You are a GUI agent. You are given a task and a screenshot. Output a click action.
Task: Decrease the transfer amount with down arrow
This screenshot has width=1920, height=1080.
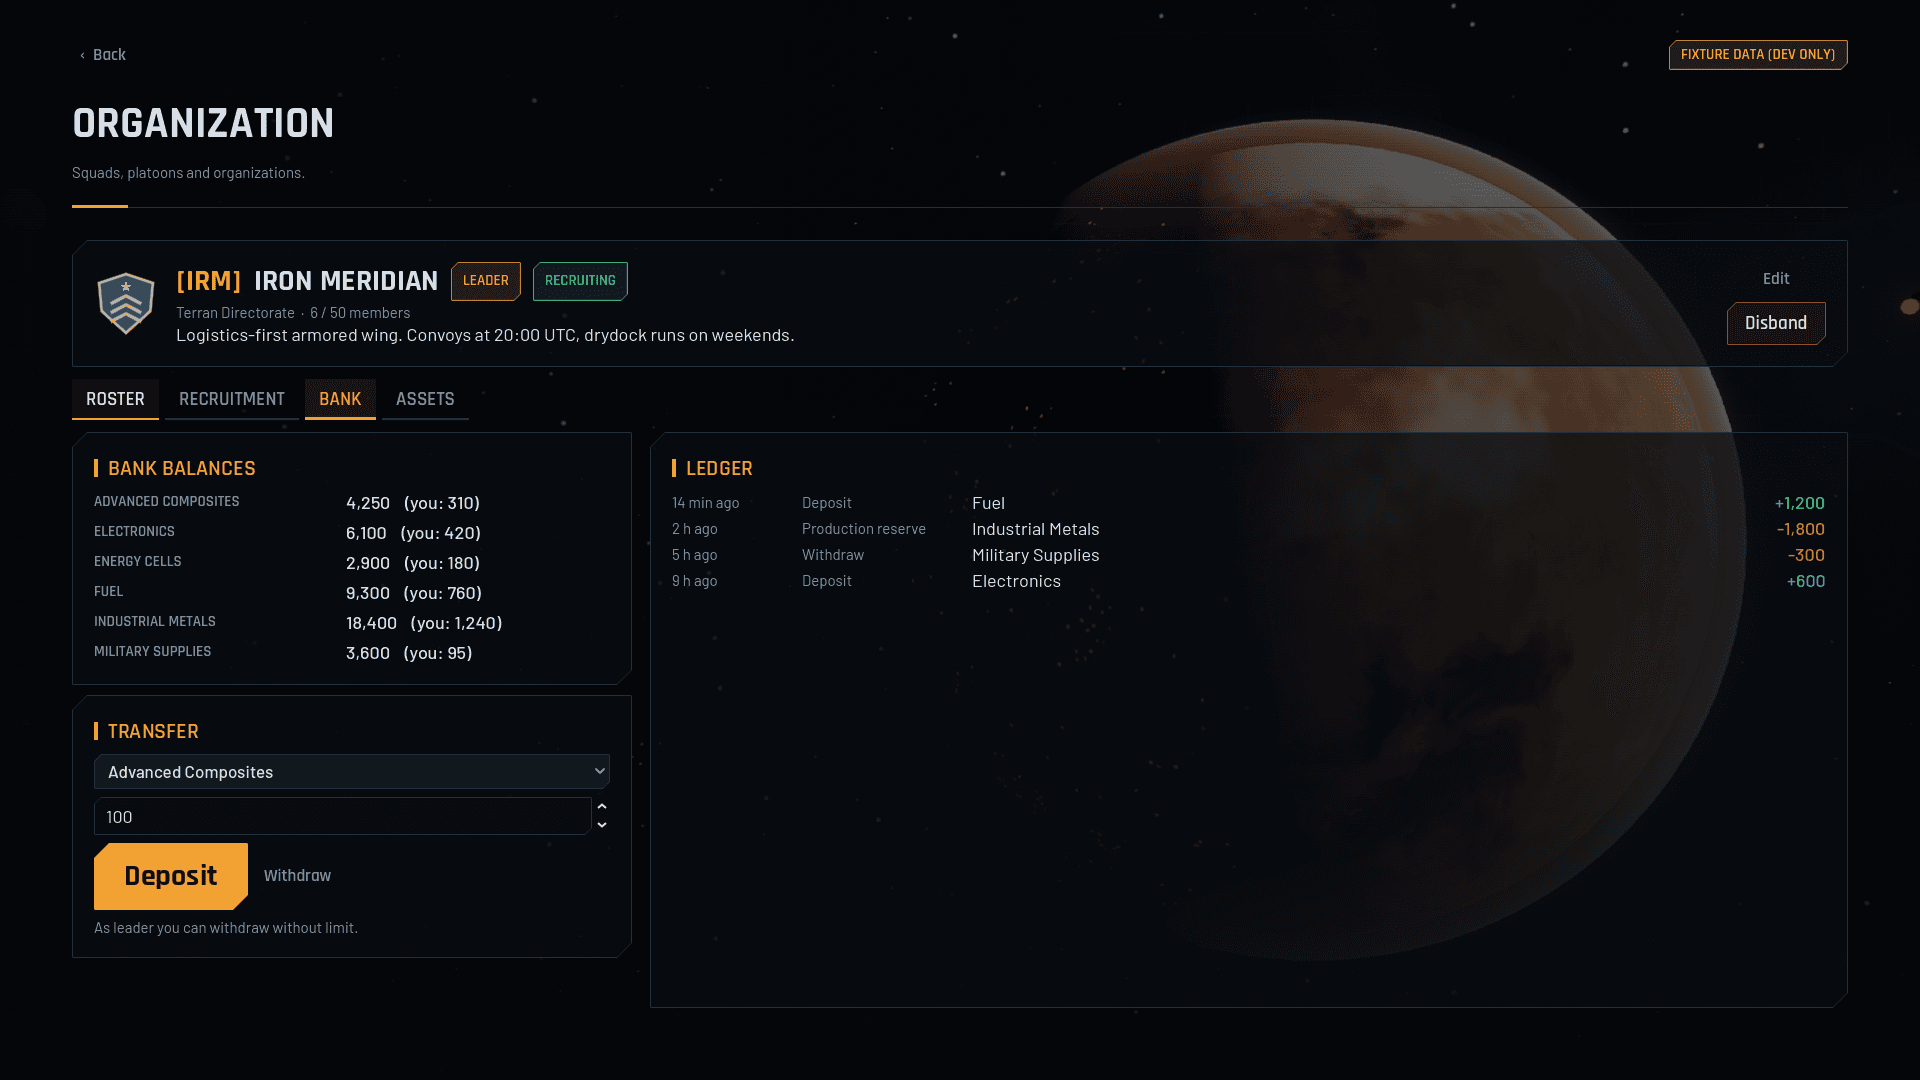(602, 825)
